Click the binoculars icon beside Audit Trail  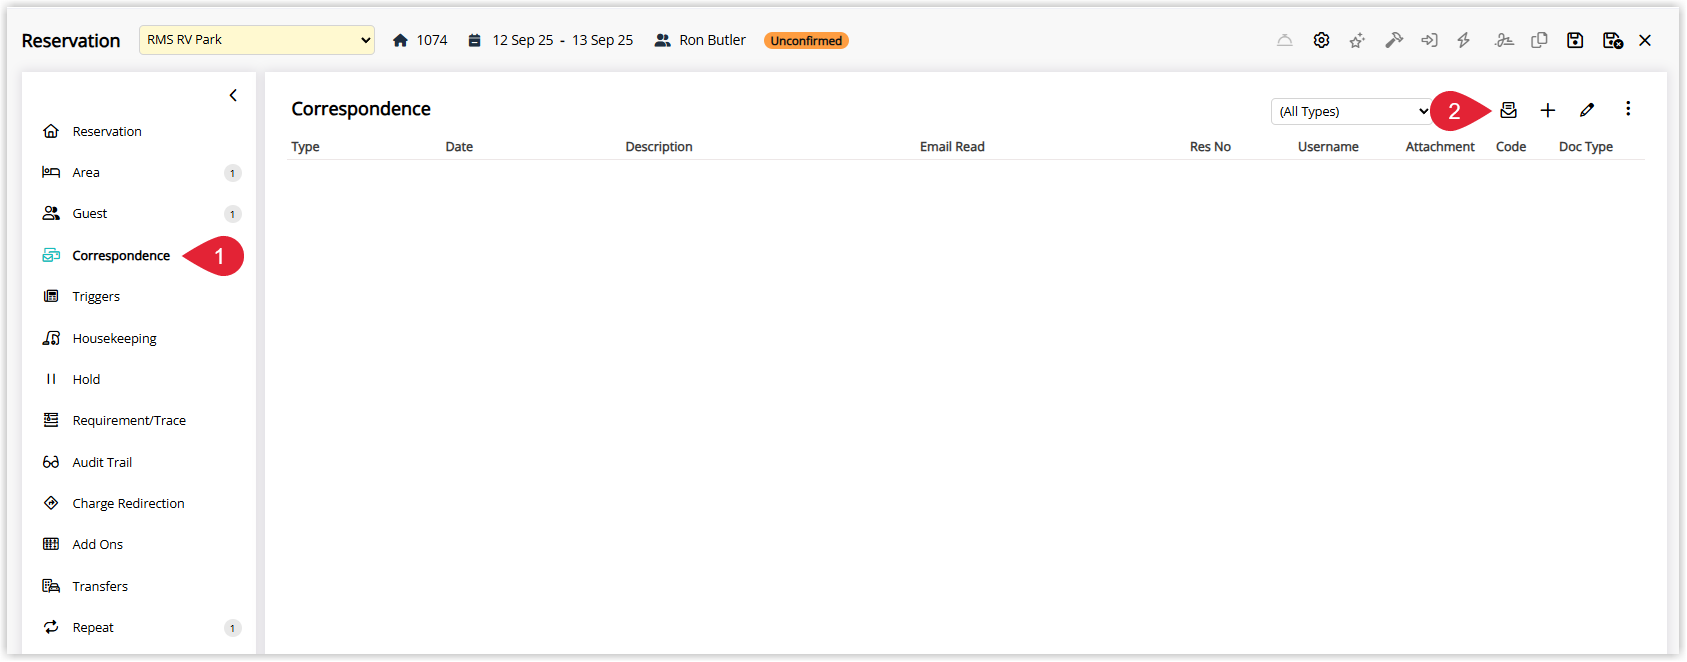(x=51, y=462)
